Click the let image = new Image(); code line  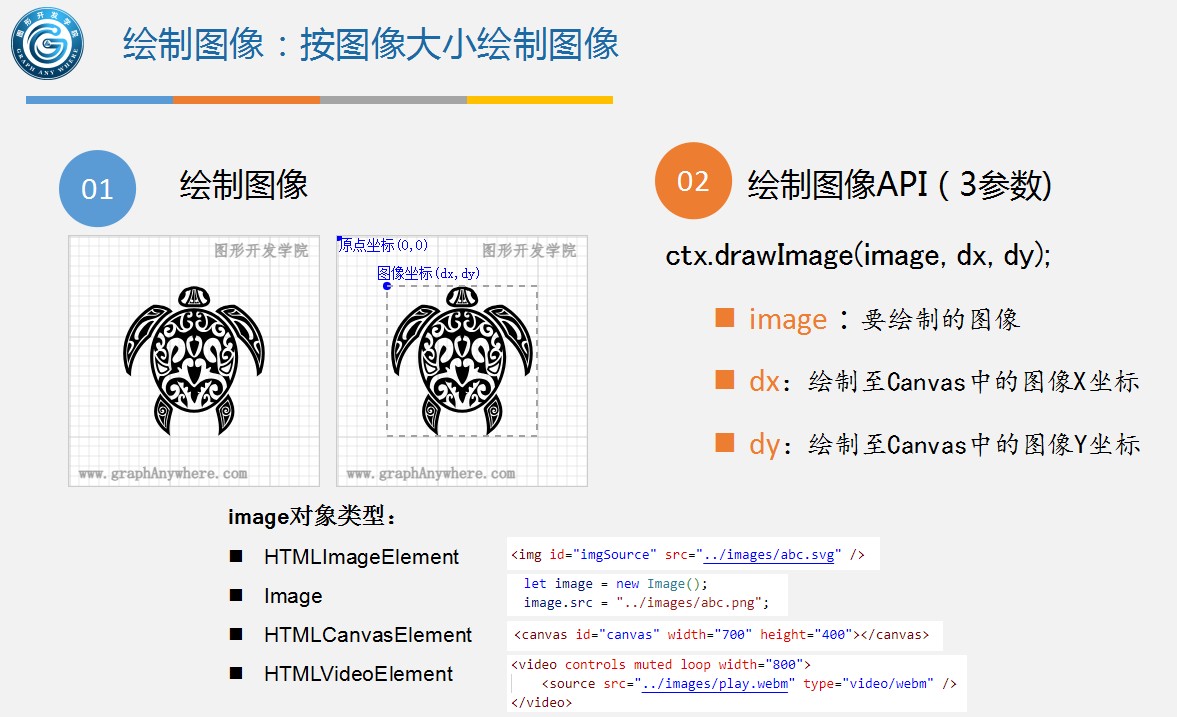click(616, 583)
